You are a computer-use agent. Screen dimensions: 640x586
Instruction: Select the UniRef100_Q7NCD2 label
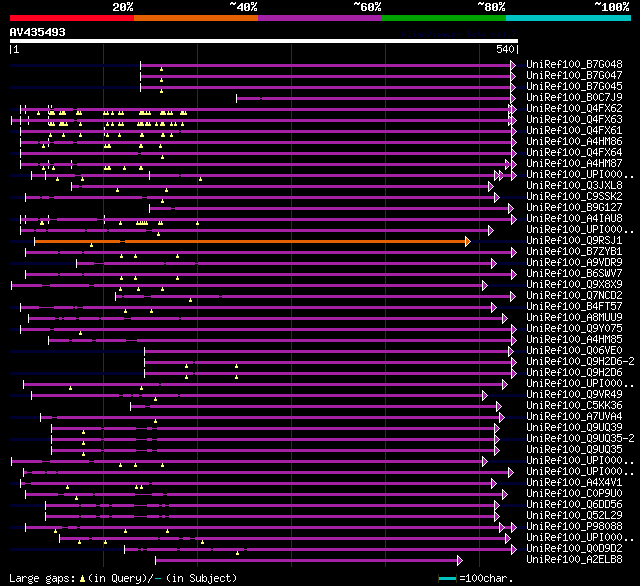coord(574,296)
